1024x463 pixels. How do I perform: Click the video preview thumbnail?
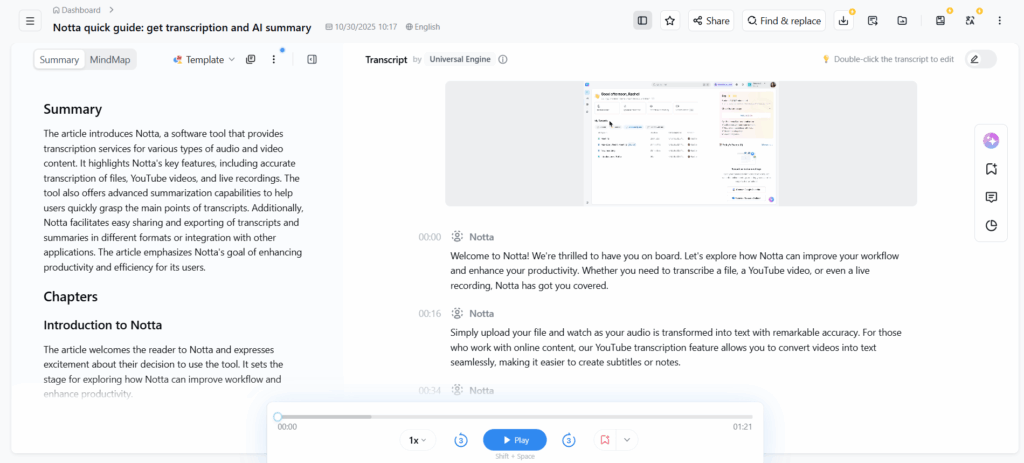coord(681,144)
